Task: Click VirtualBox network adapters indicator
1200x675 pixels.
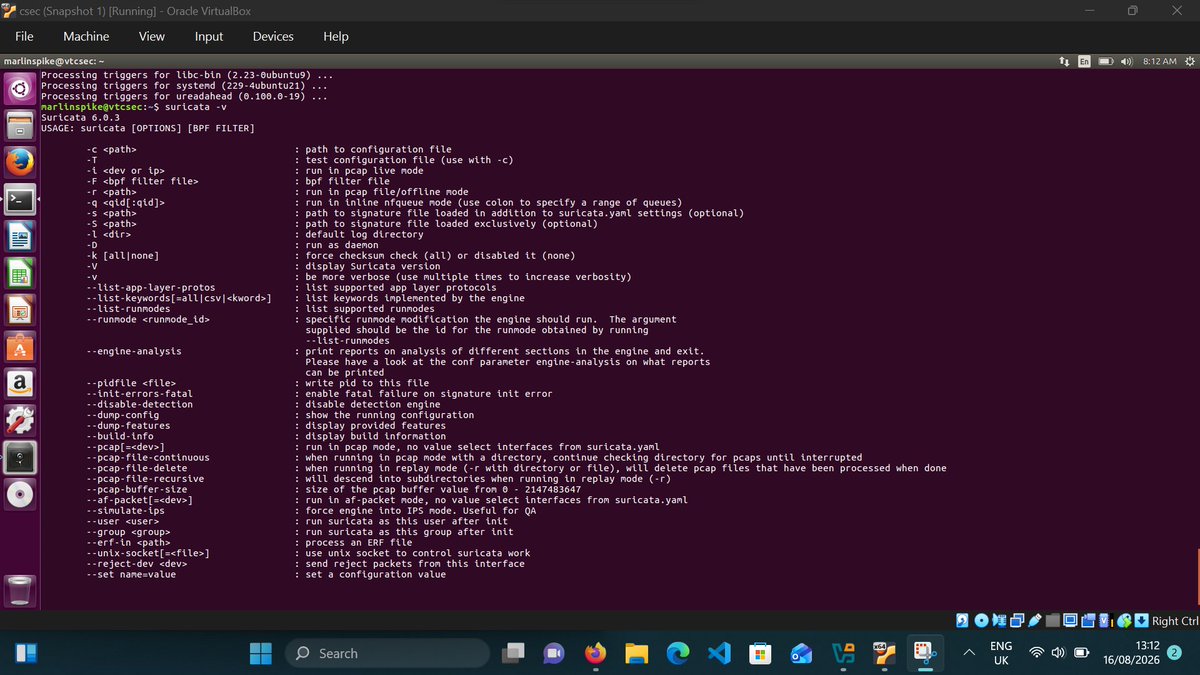Action: click(1017, 621)
